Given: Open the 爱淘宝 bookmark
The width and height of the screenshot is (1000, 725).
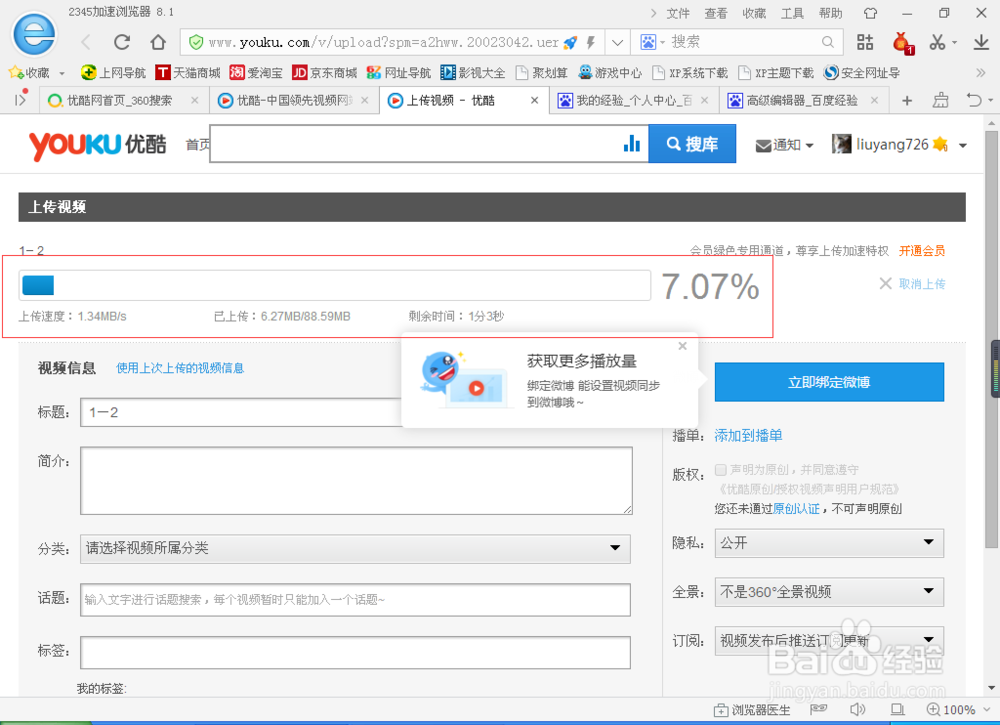Looking at the screenshot, I should pyautogui.click(x=256, y=73).
